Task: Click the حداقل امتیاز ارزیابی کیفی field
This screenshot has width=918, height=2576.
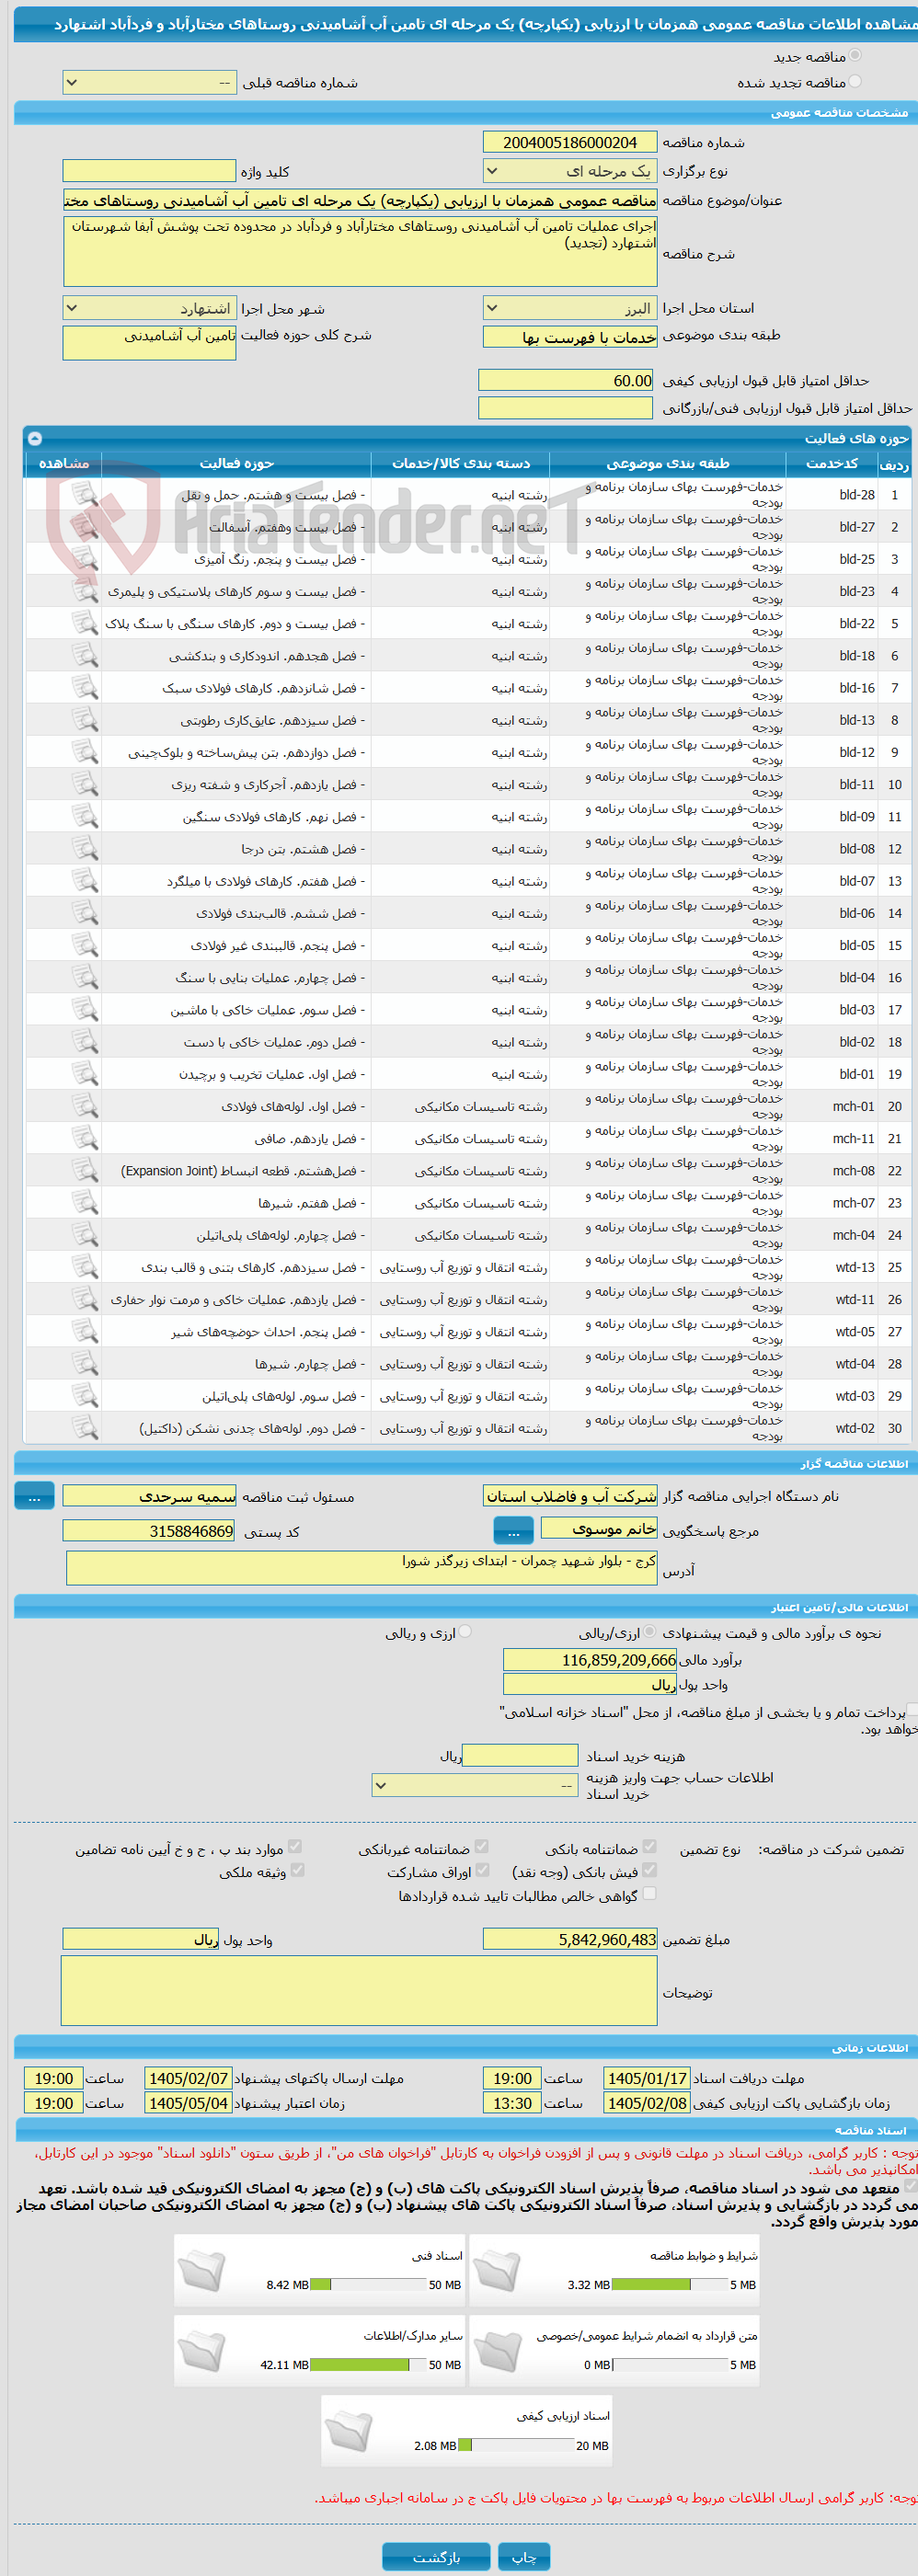Action: pyautogui.click(x=566, y=380)
